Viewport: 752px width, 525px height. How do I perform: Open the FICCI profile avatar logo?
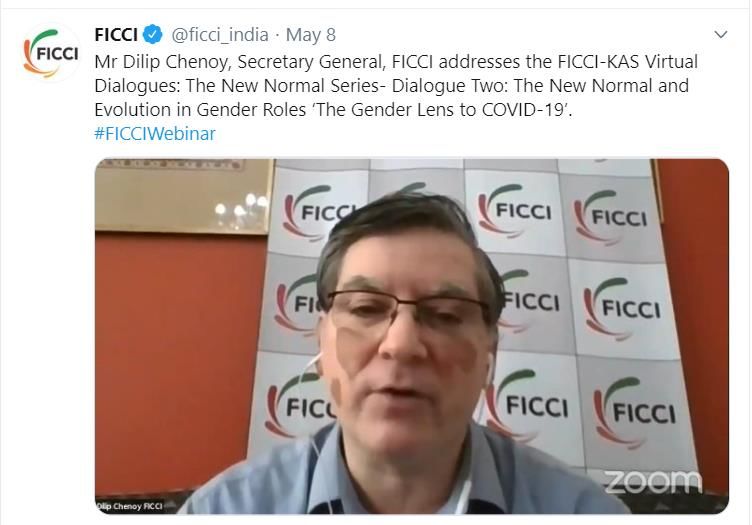(x=51, y=52)
